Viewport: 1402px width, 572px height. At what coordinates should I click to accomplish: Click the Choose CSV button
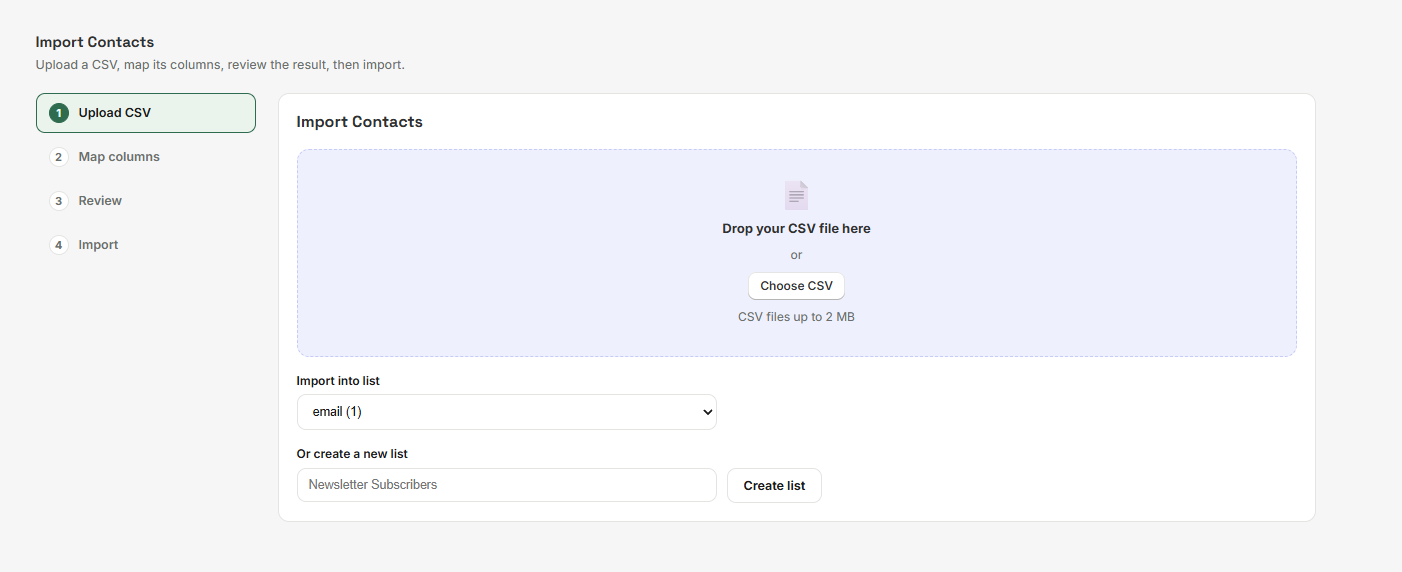tap(796, 286)
